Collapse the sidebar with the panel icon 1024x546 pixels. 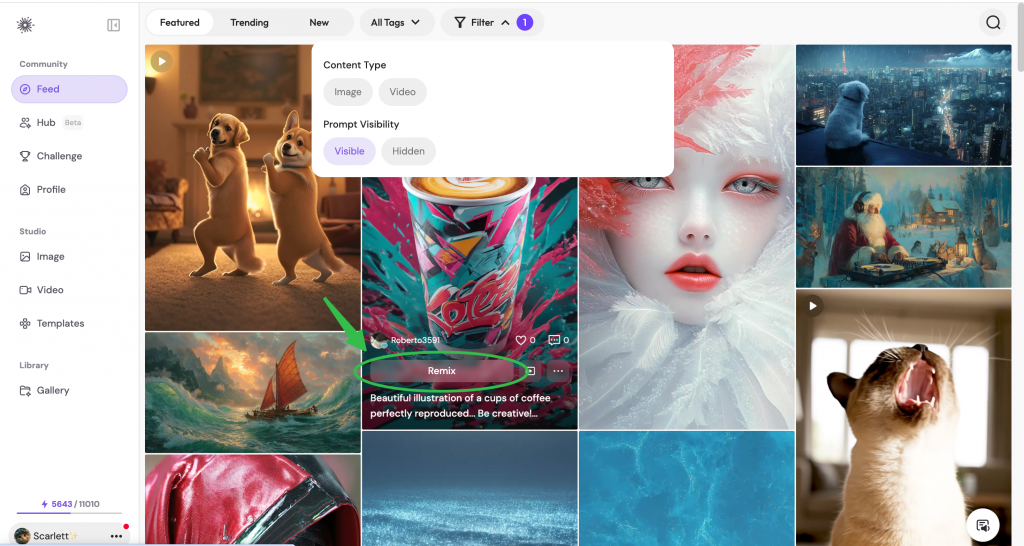coord(114,25)
